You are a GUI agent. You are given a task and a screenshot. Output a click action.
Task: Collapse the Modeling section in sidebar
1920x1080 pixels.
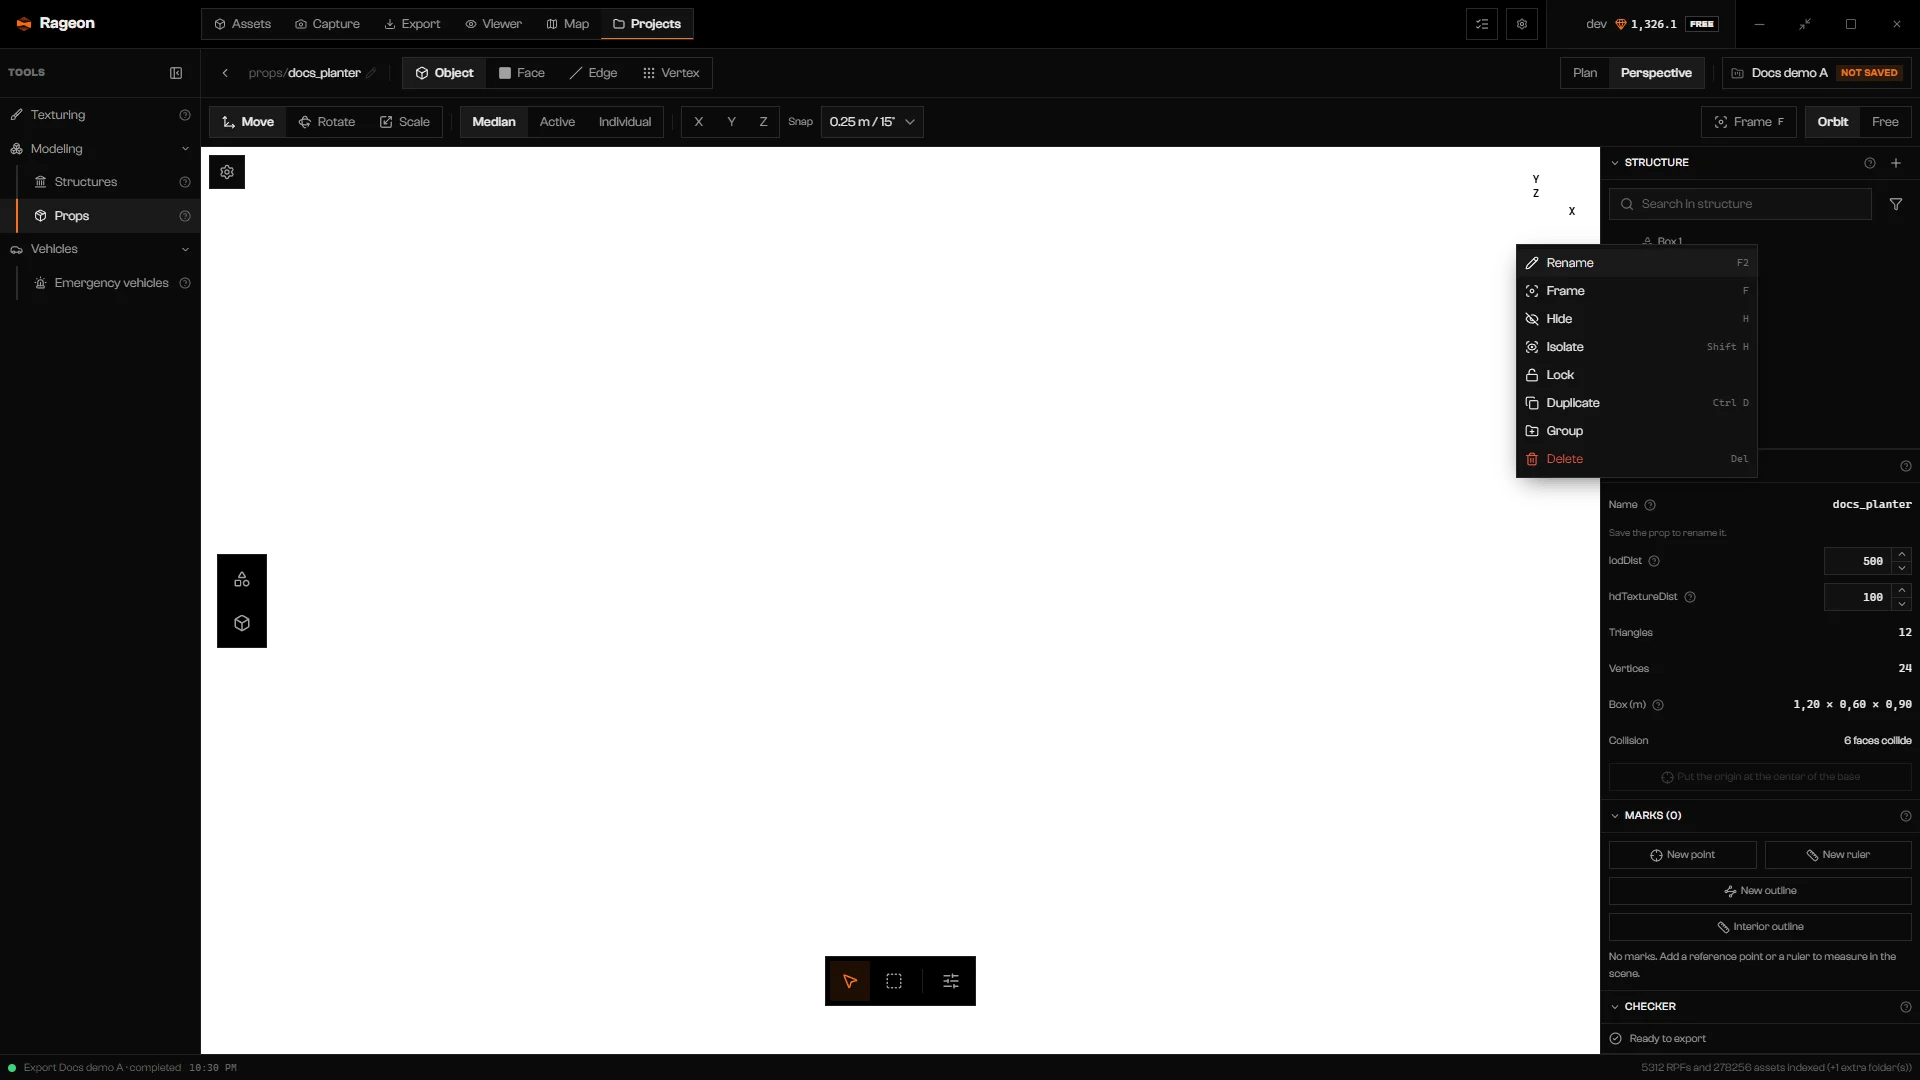point(185,149)
